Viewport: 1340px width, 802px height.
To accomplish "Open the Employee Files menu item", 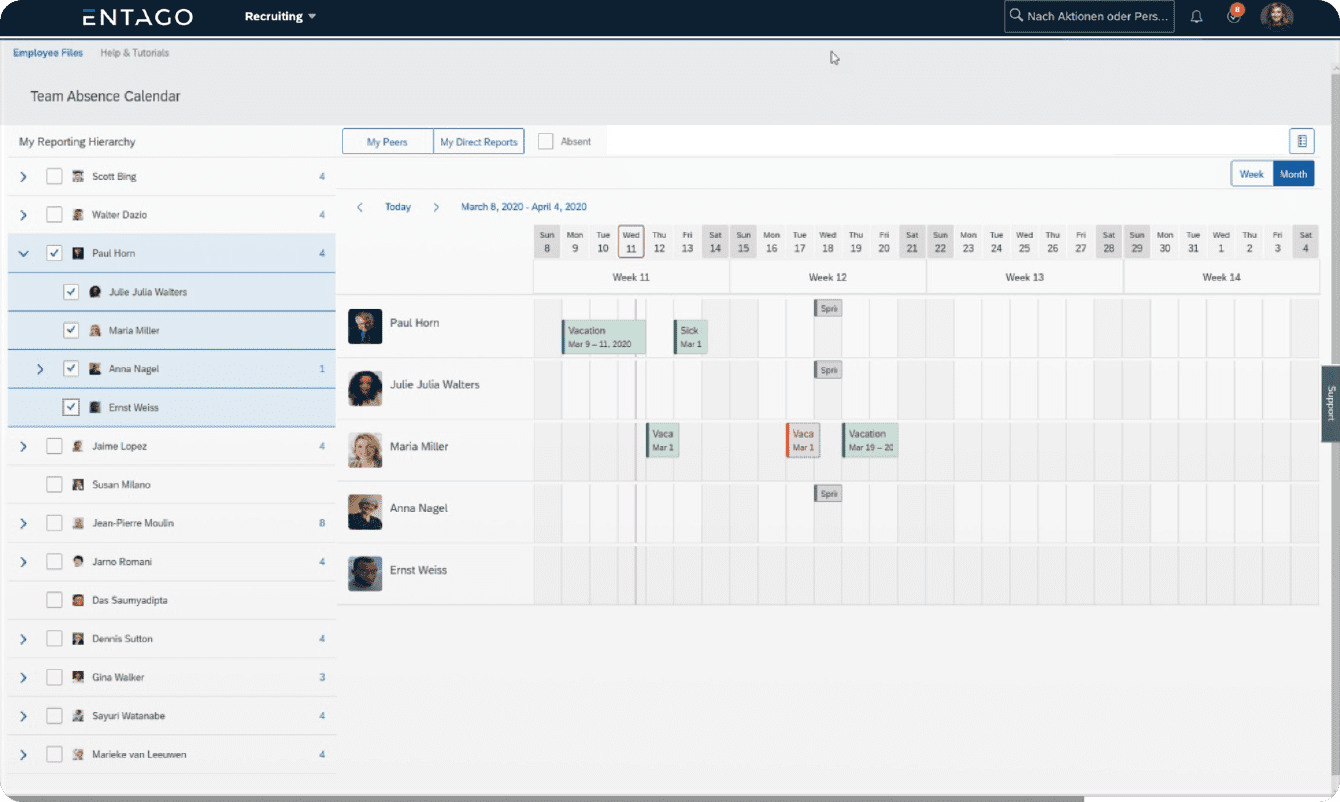I will pyautogui.click(x=48, y=52).
